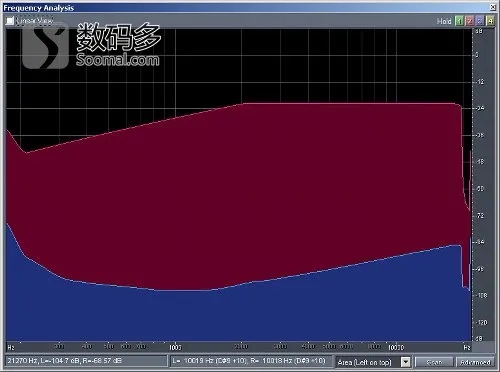The width and height of the screenshot is (500, 372).
Task: Click the cursor readout field showing 21270 Hz
Action: point(86,361)
